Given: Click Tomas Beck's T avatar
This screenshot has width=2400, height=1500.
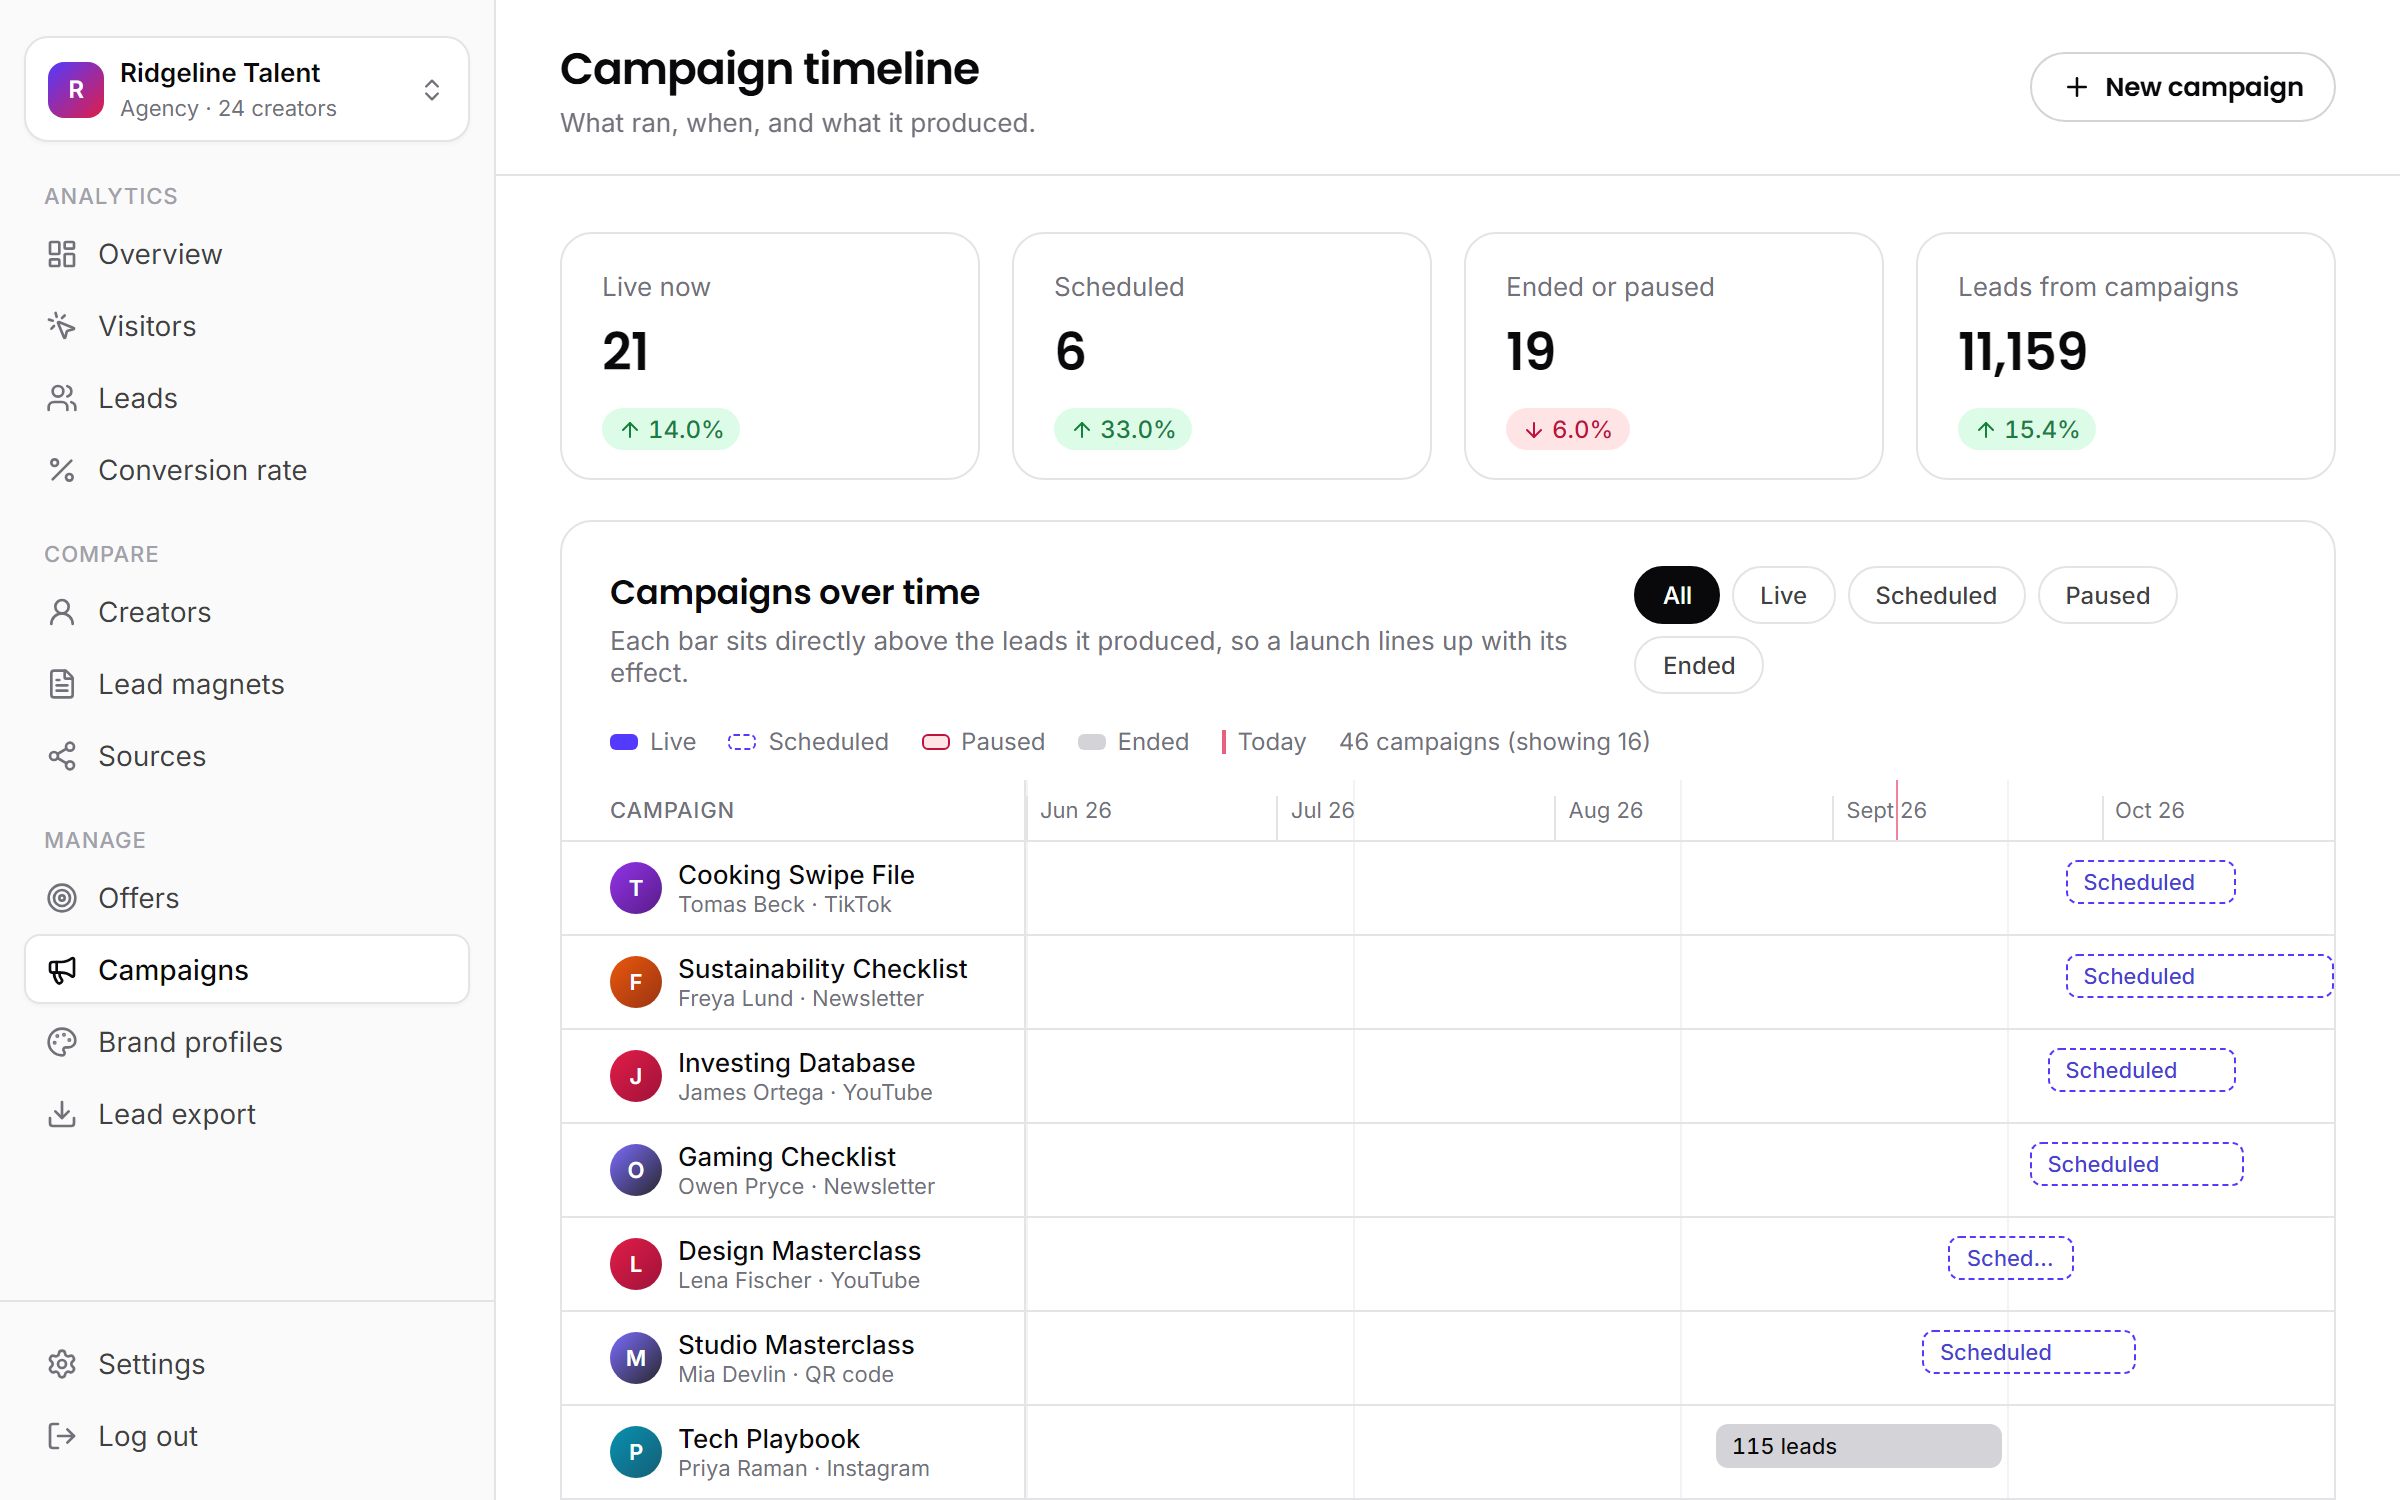Looking at the screenshot, I should click(x=636, y=888).
